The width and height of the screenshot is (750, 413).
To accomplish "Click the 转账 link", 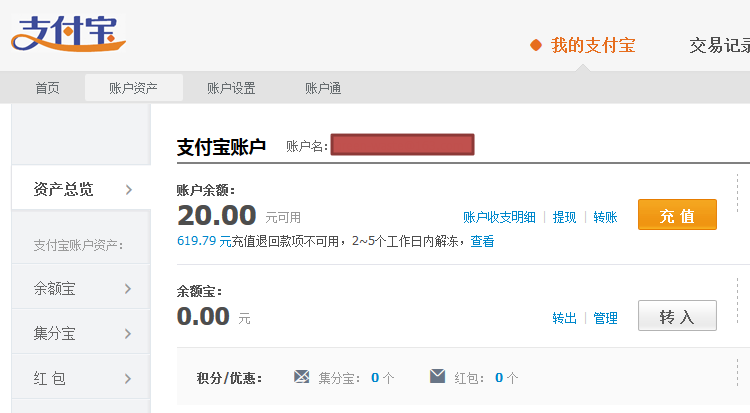I will (605, 217).
